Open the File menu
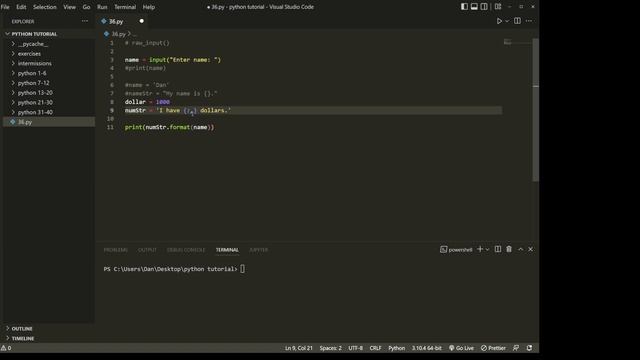The height and width of the screenshot is (360, 640). (5, 7)
